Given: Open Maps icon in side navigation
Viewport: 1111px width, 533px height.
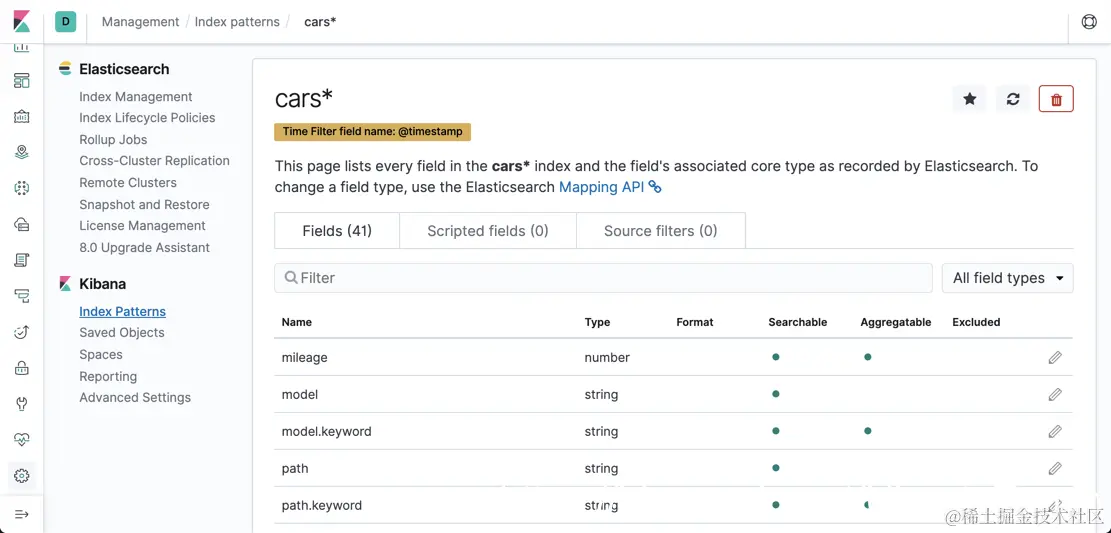Looking at the screenshot, I should click(22, 152).
